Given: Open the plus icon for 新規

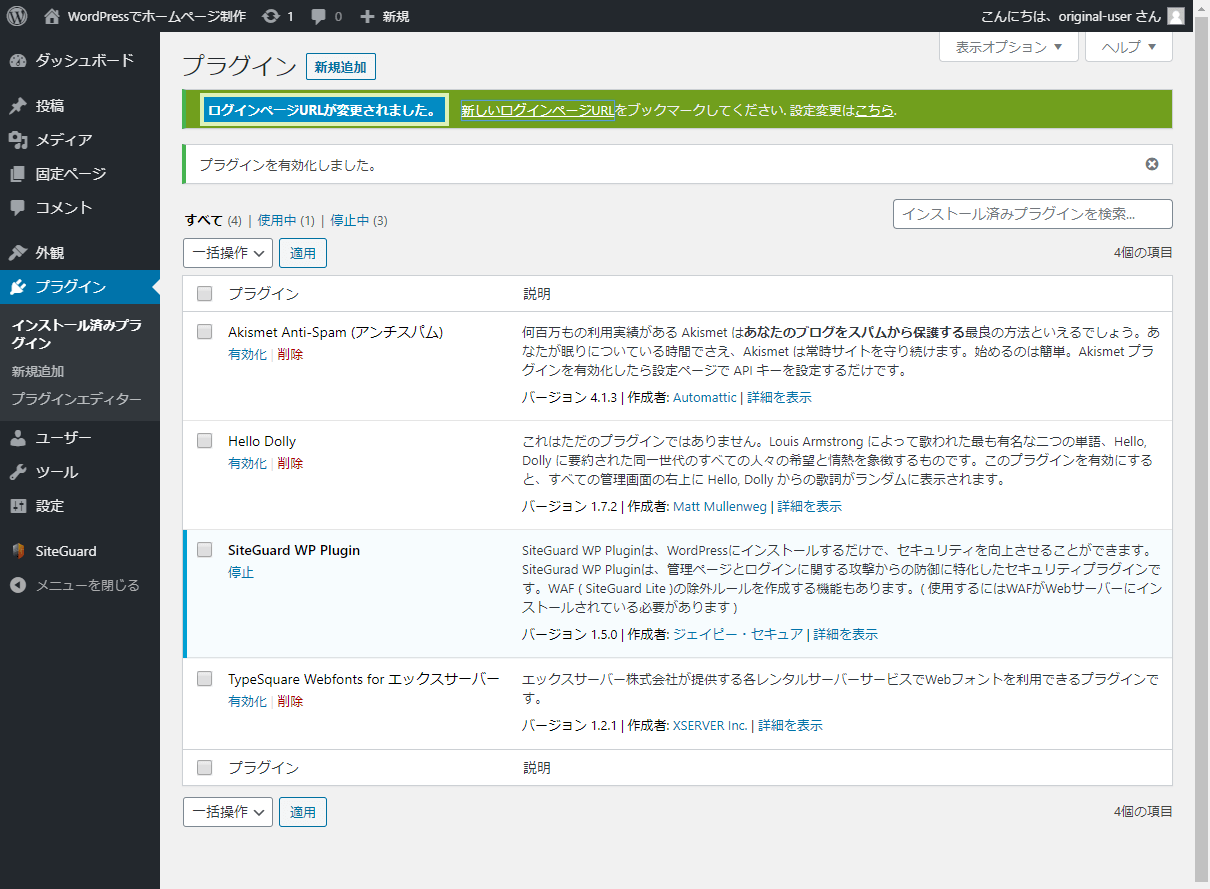Looking at the screenshot, I should 367,16.
